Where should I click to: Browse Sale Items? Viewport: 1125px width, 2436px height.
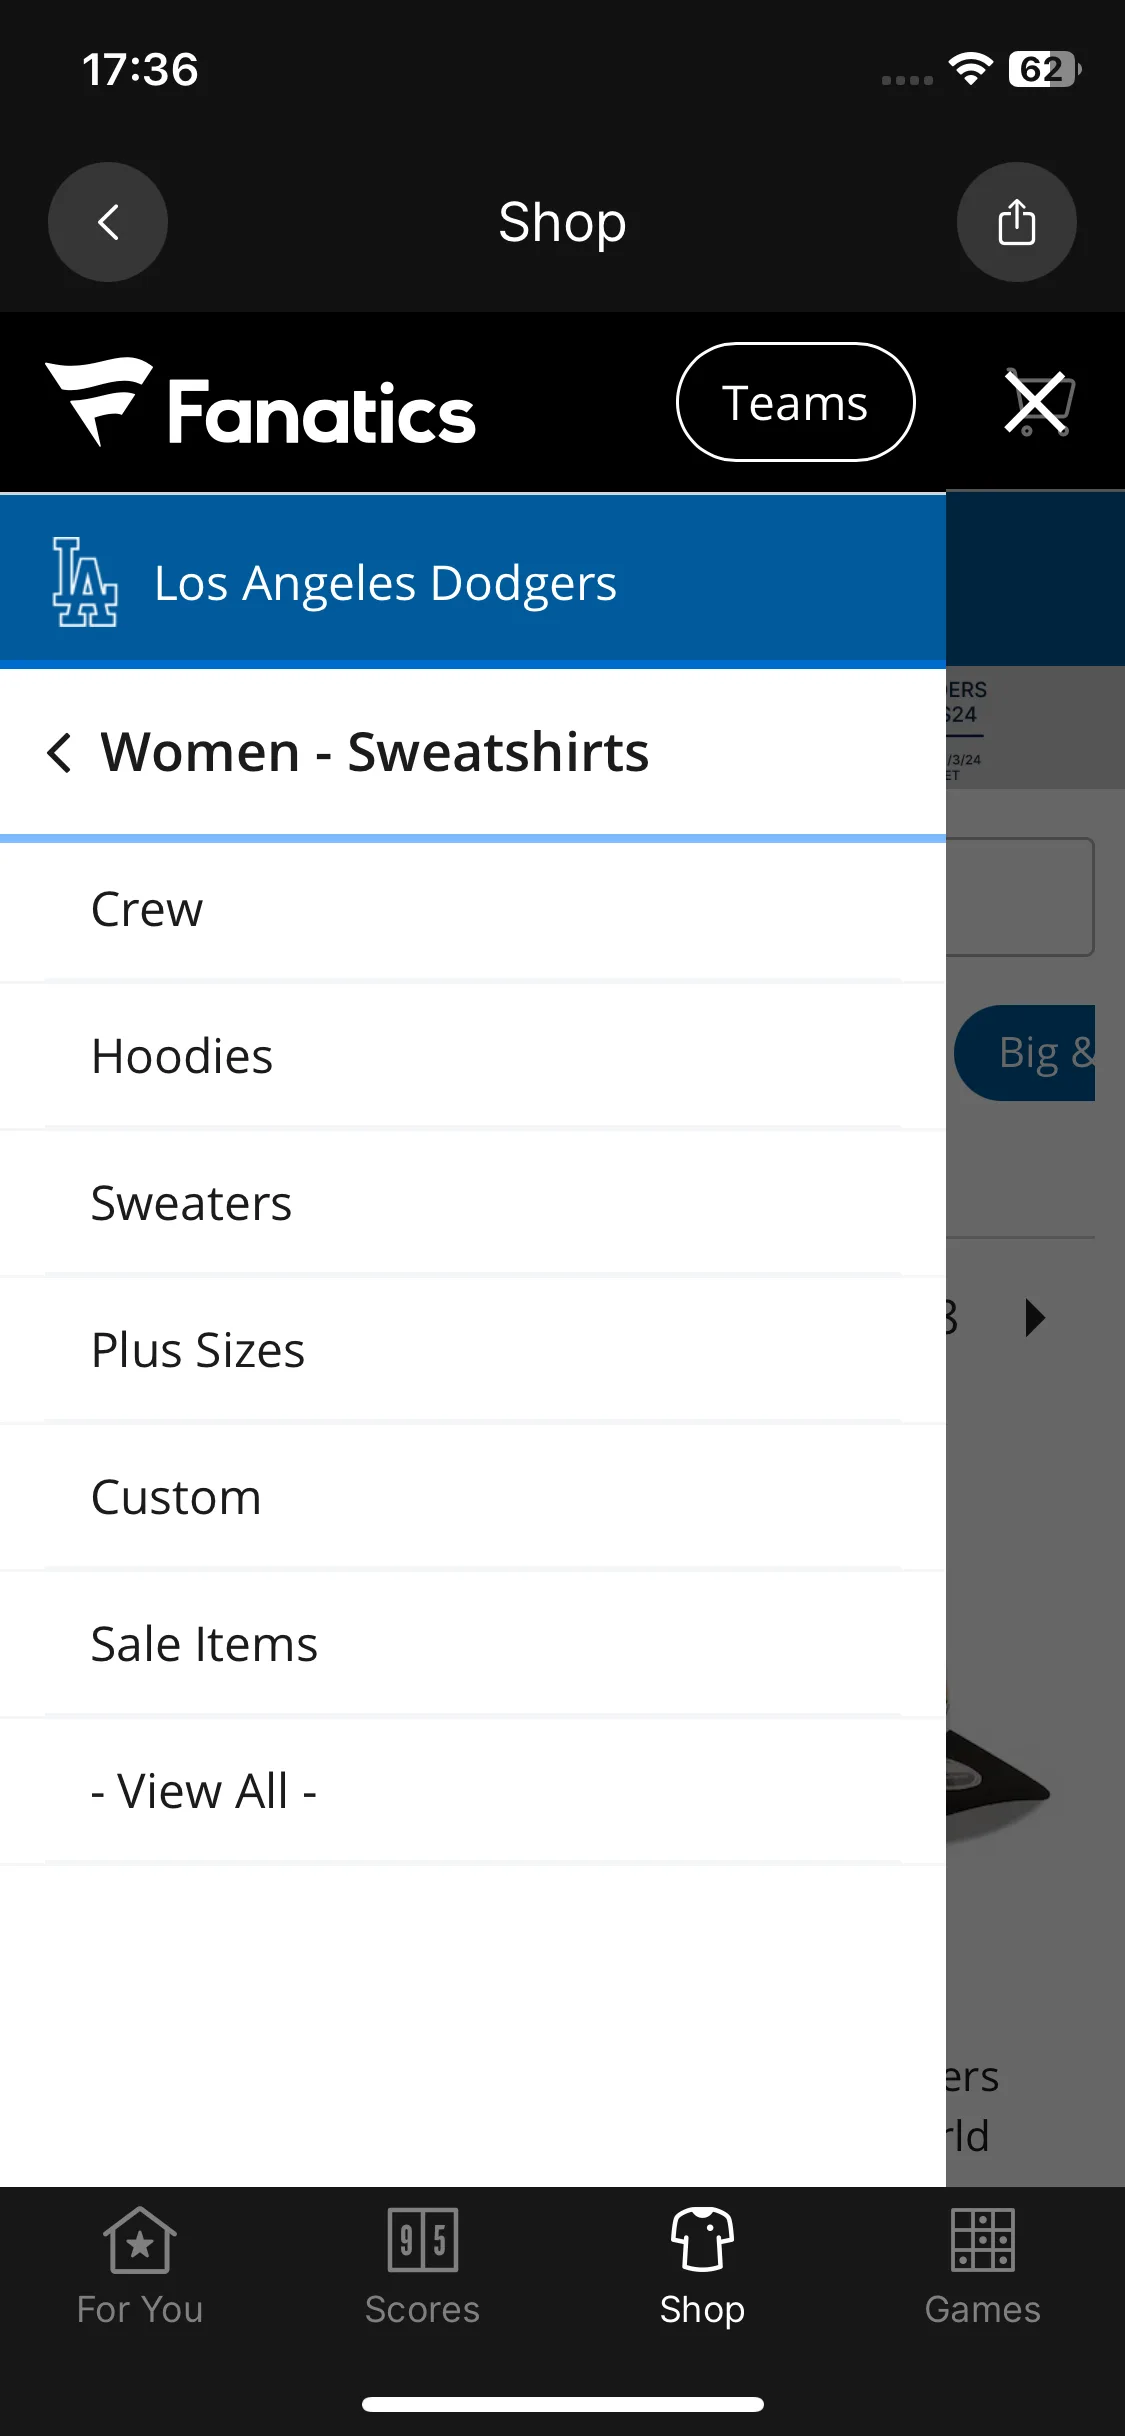tap(473, 1644)
